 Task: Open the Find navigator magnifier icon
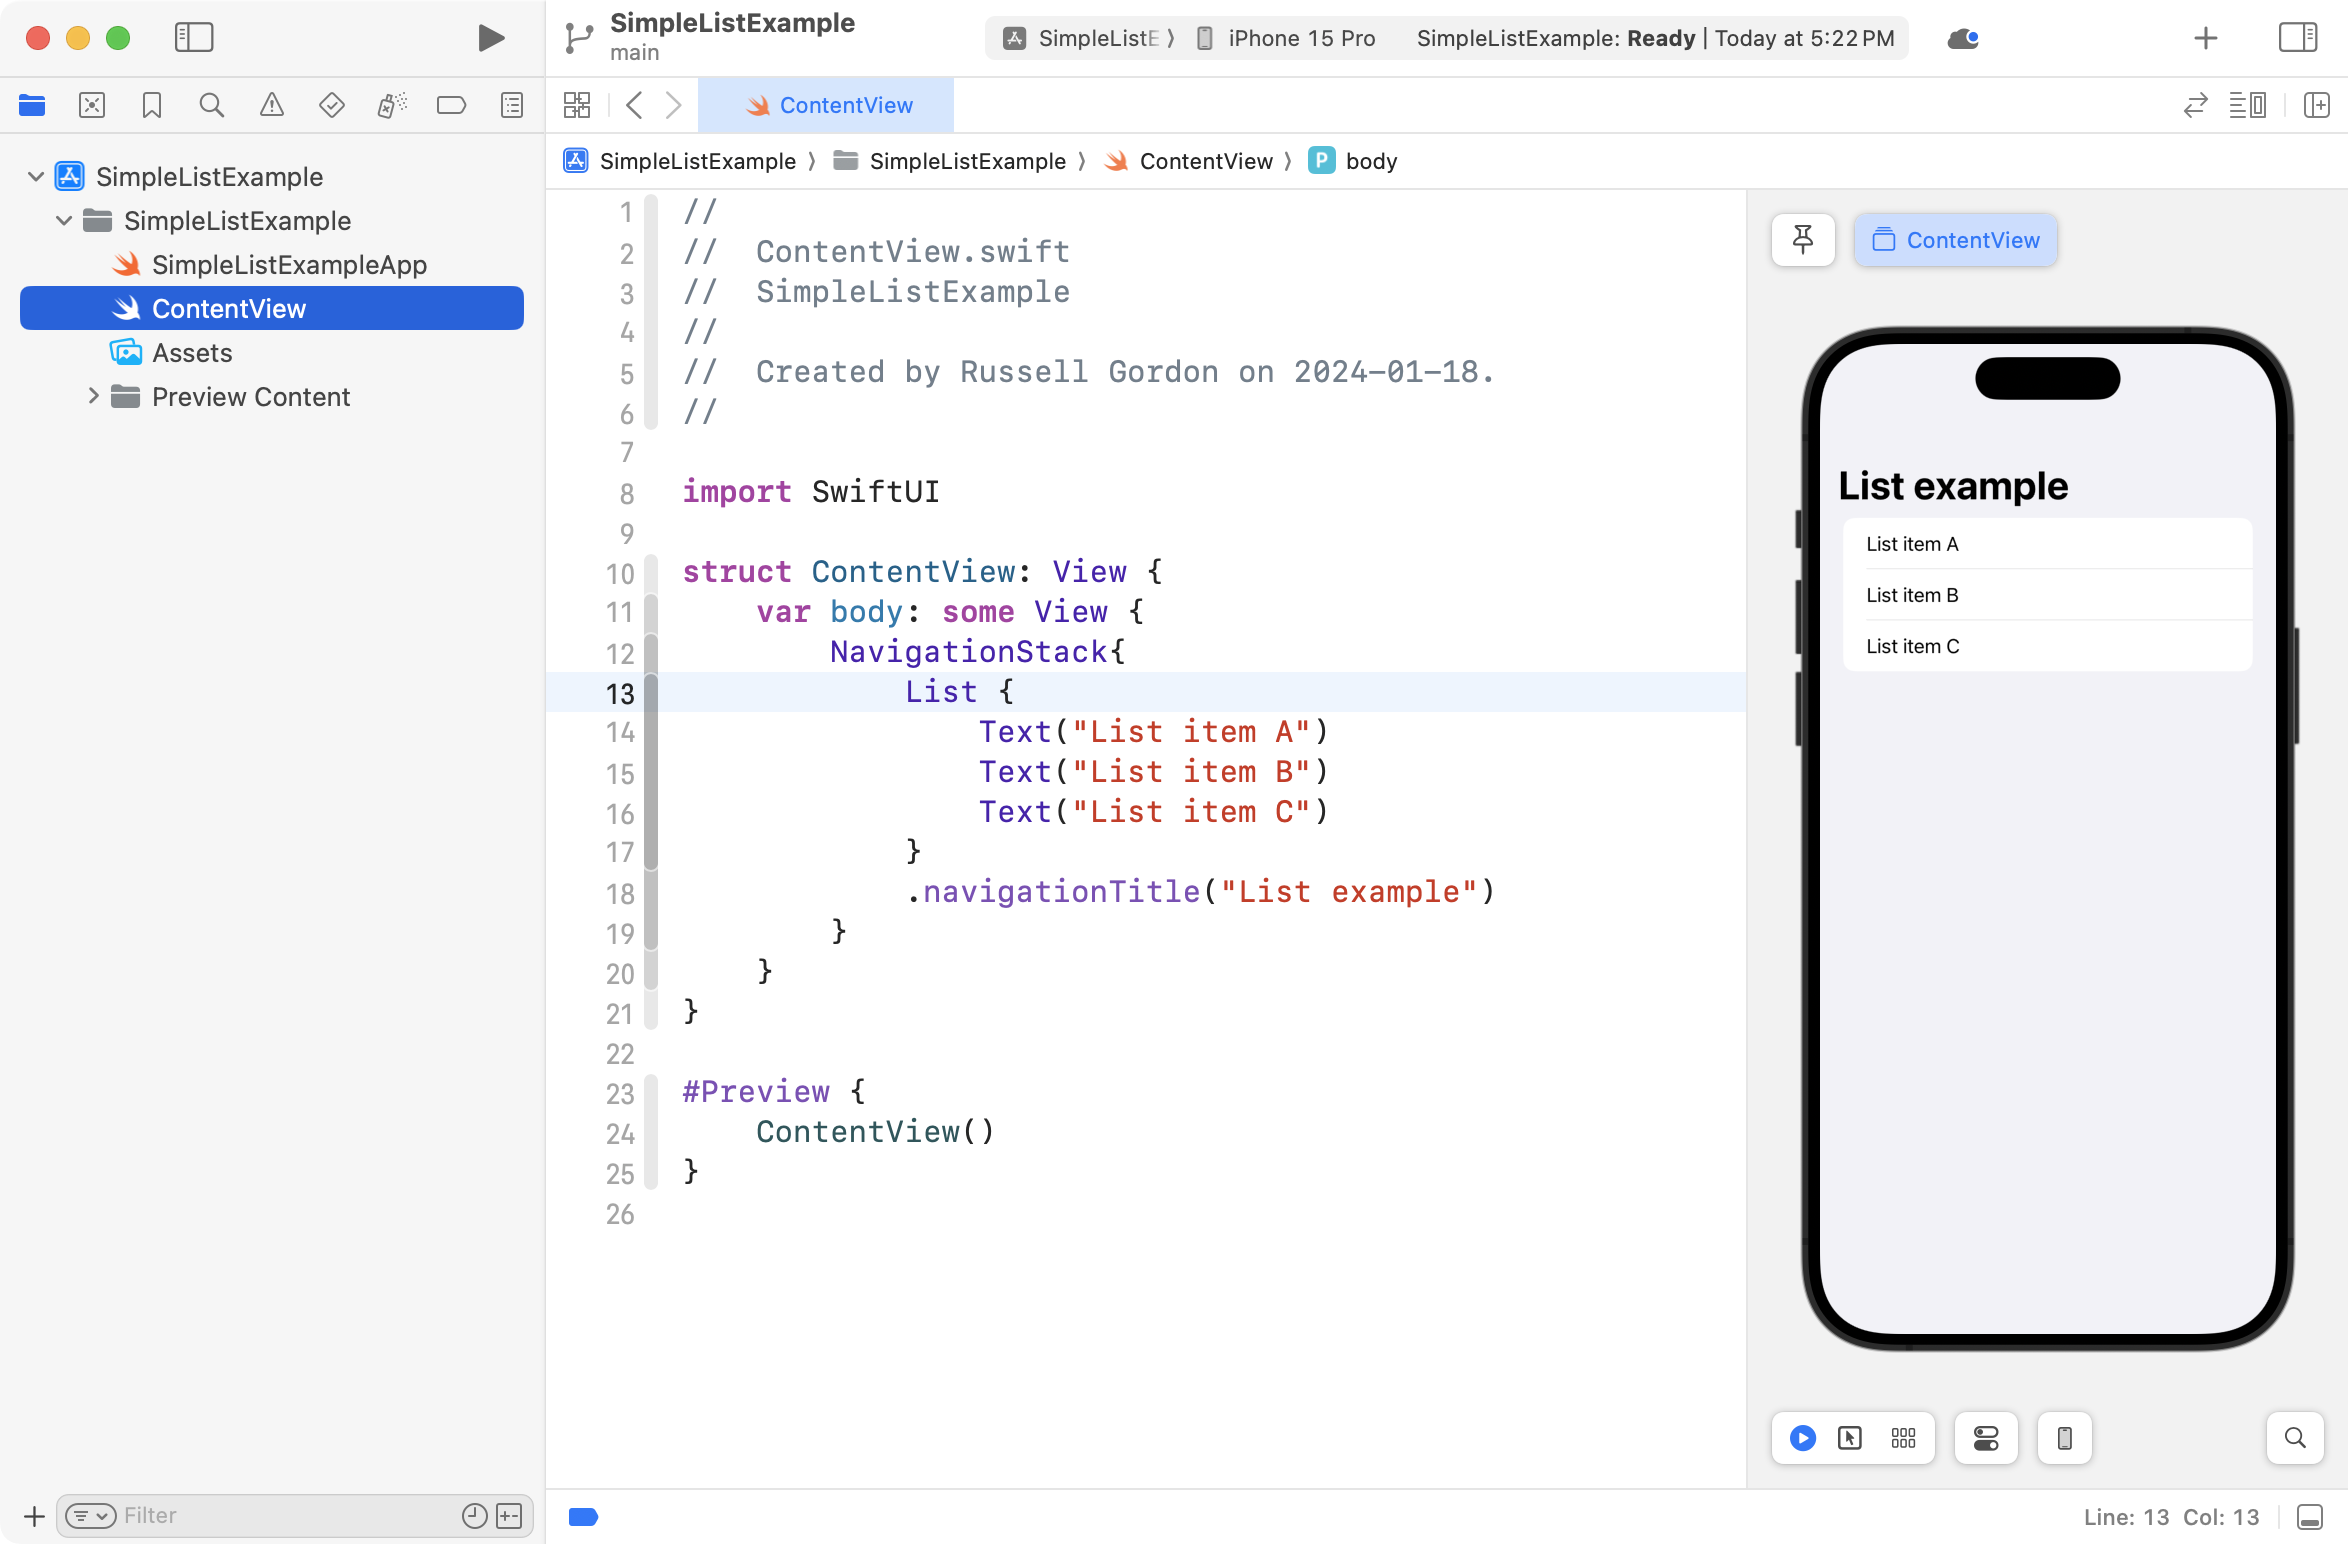[211, 105]
